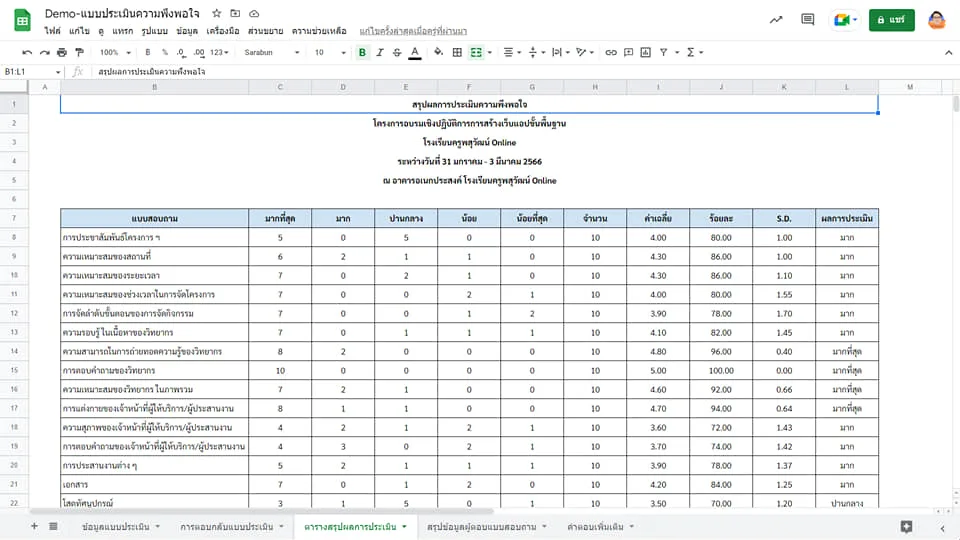Select the paint format tool

(79, 53)
